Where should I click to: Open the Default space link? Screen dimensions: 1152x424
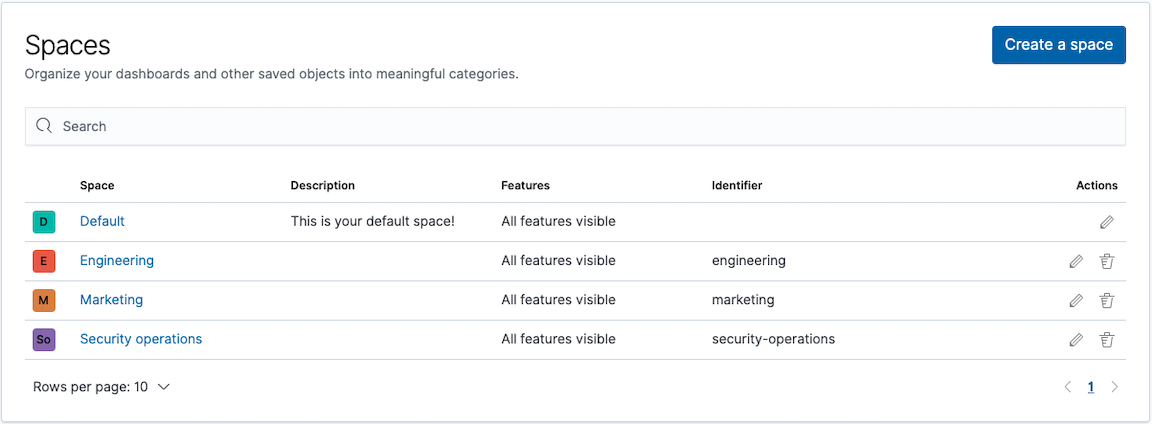coord(102,221)
